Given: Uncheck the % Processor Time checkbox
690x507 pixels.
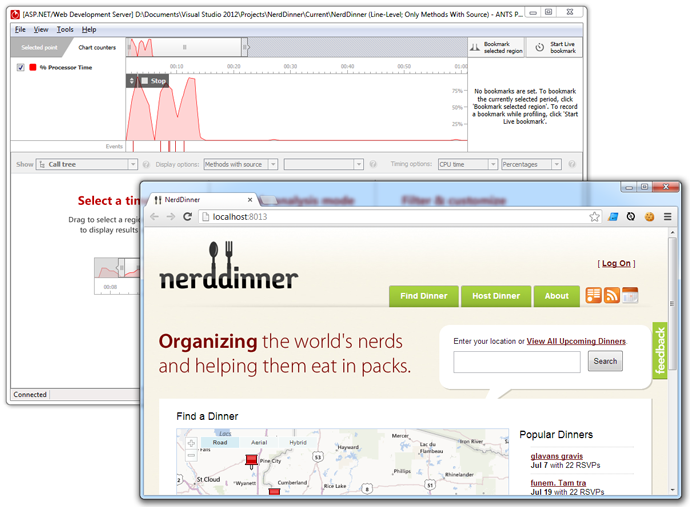Looking at the screenshot, I should (x=21, y=67).
